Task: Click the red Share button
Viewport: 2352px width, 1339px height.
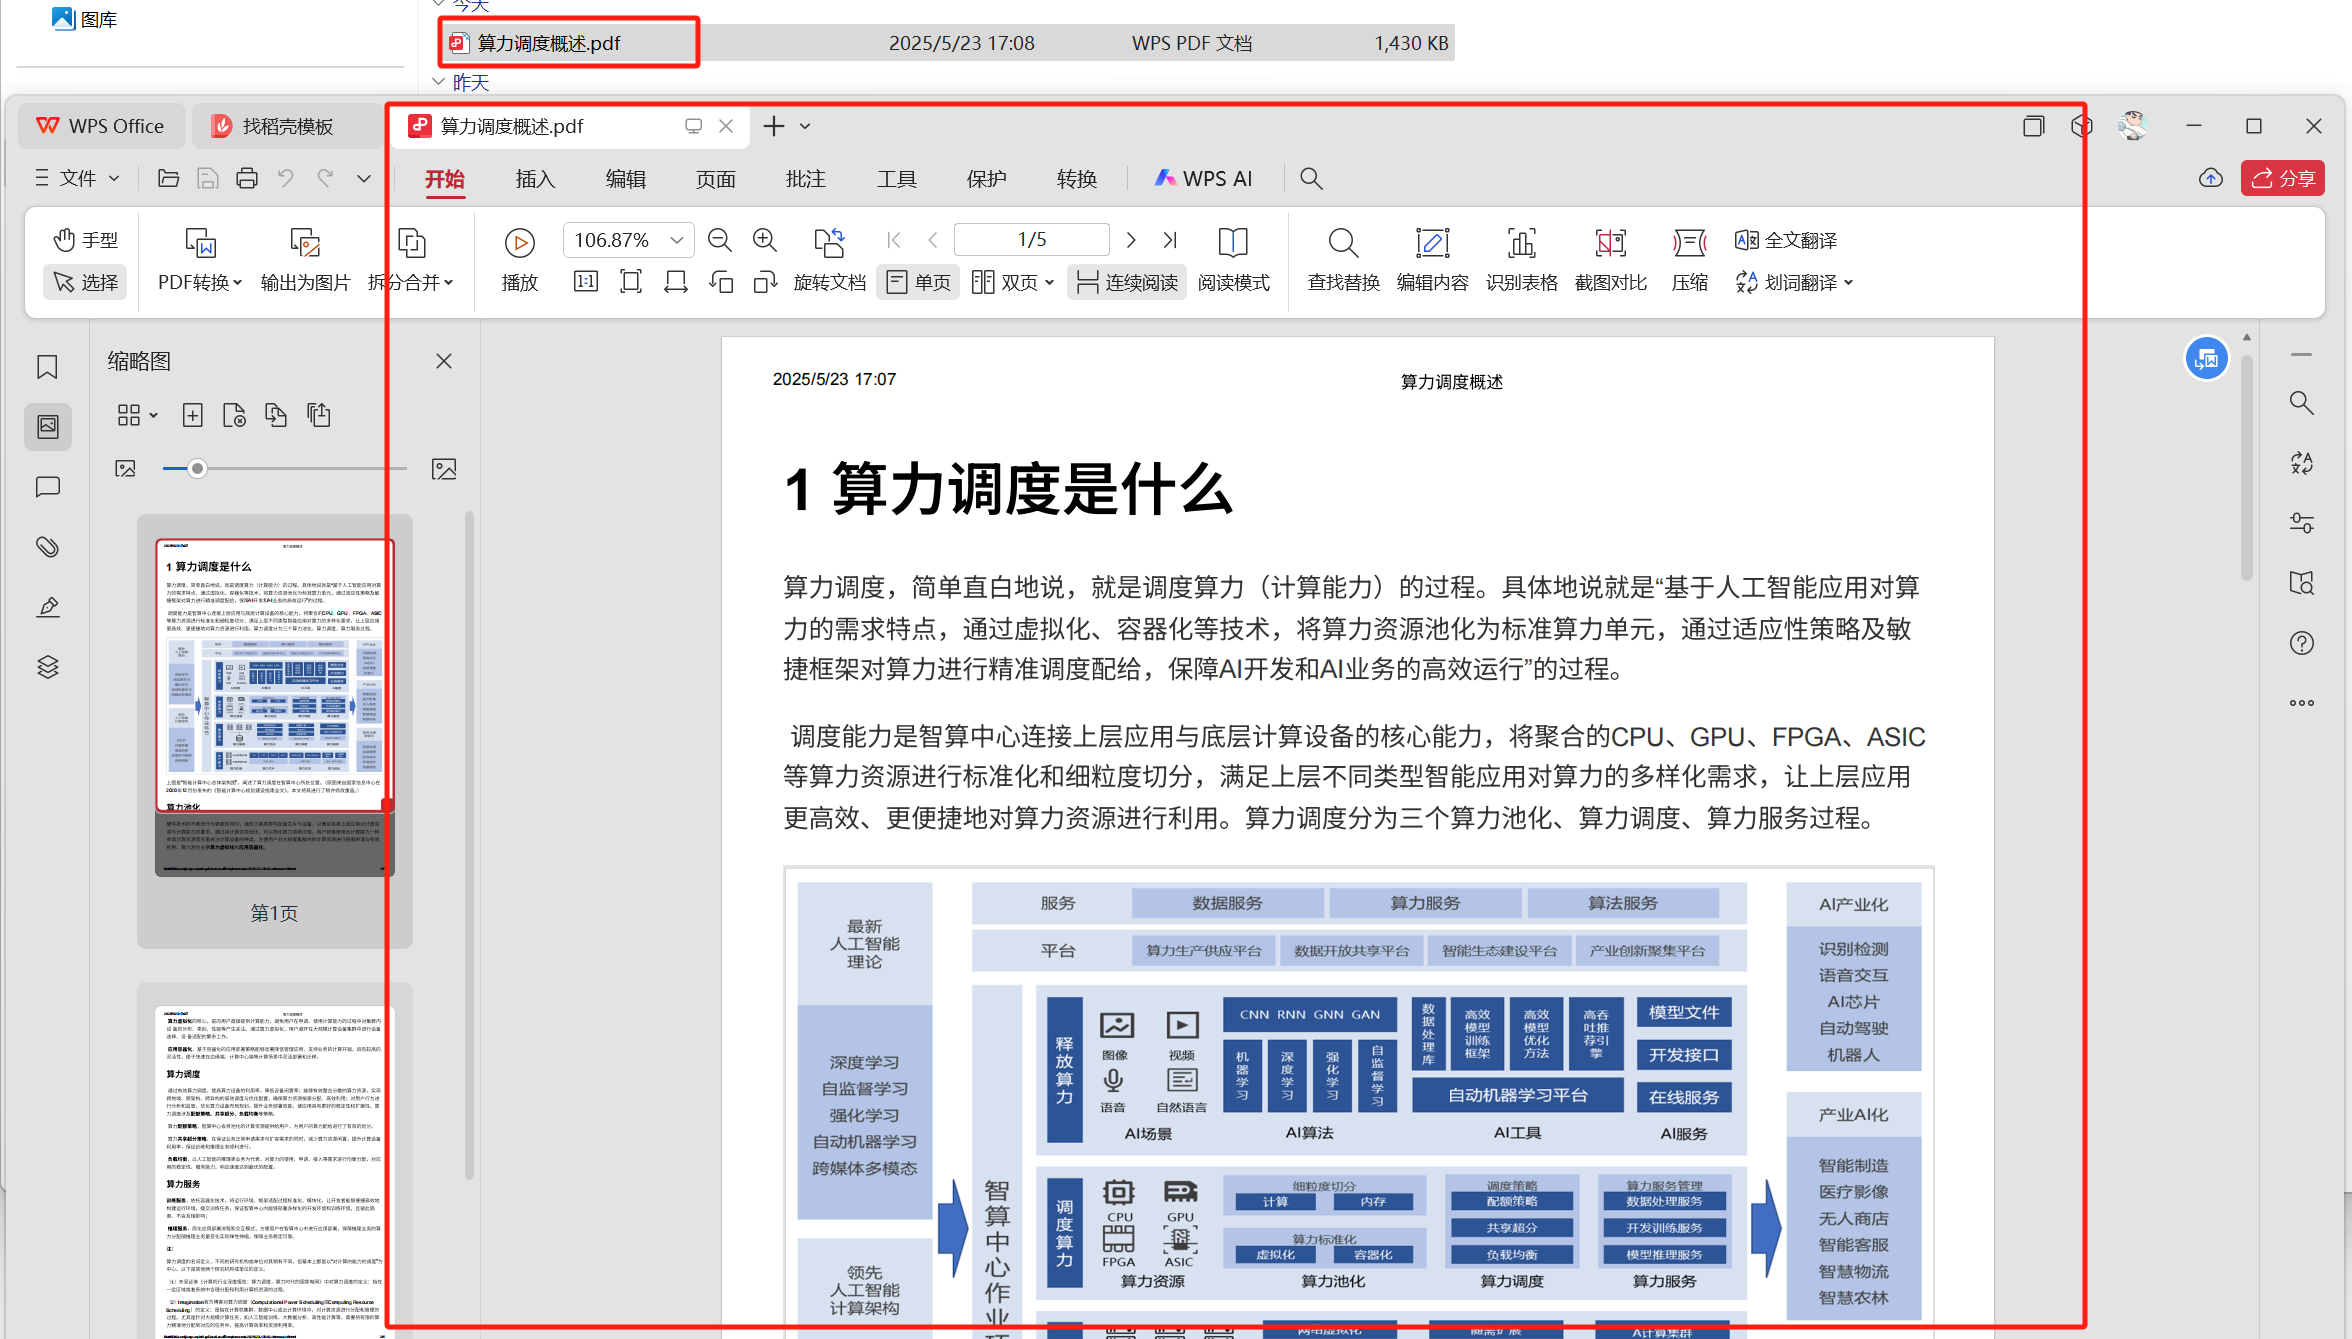Action: point(2282,178)
